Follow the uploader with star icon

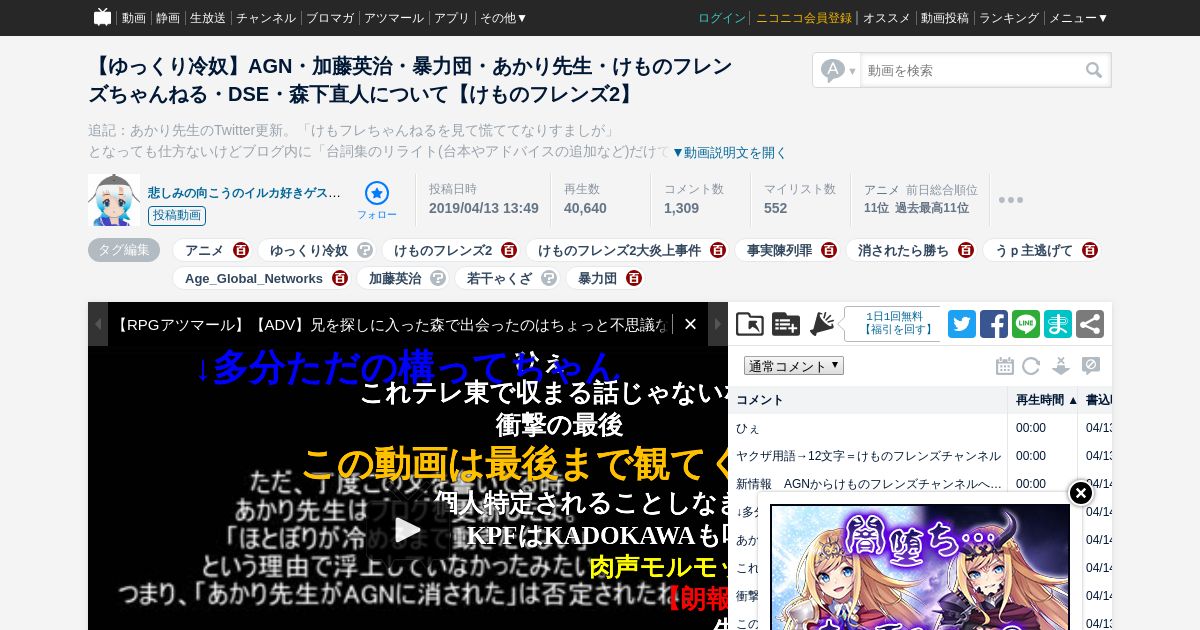pyautogui.click(x=377, y=193)
